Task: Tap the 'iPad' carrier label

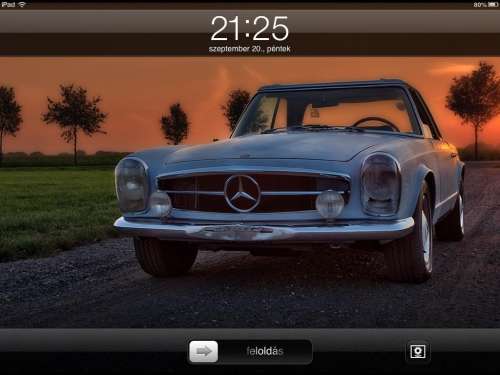Action: coord(8,4)
